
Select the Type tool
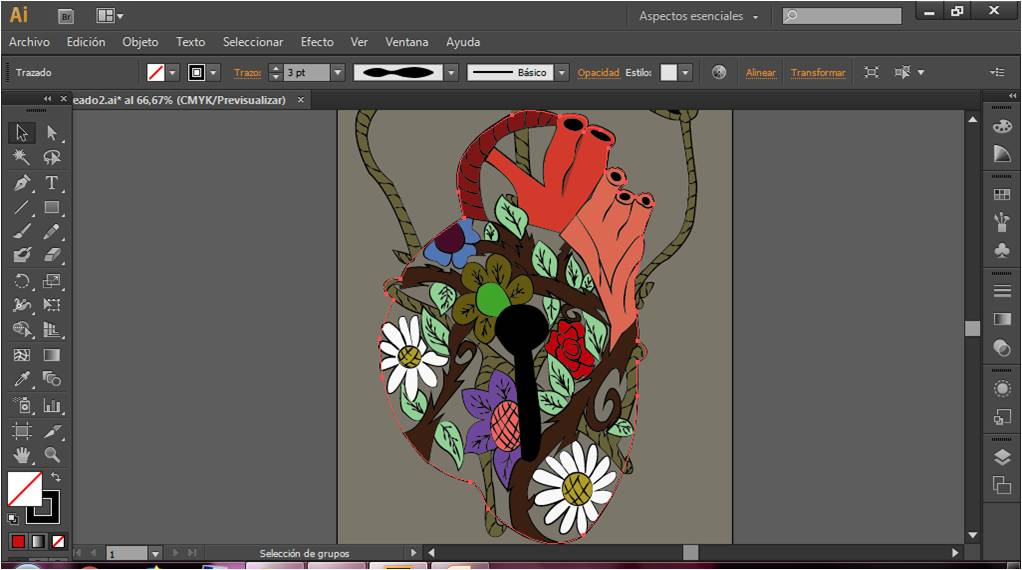click(x=52, y=183)
